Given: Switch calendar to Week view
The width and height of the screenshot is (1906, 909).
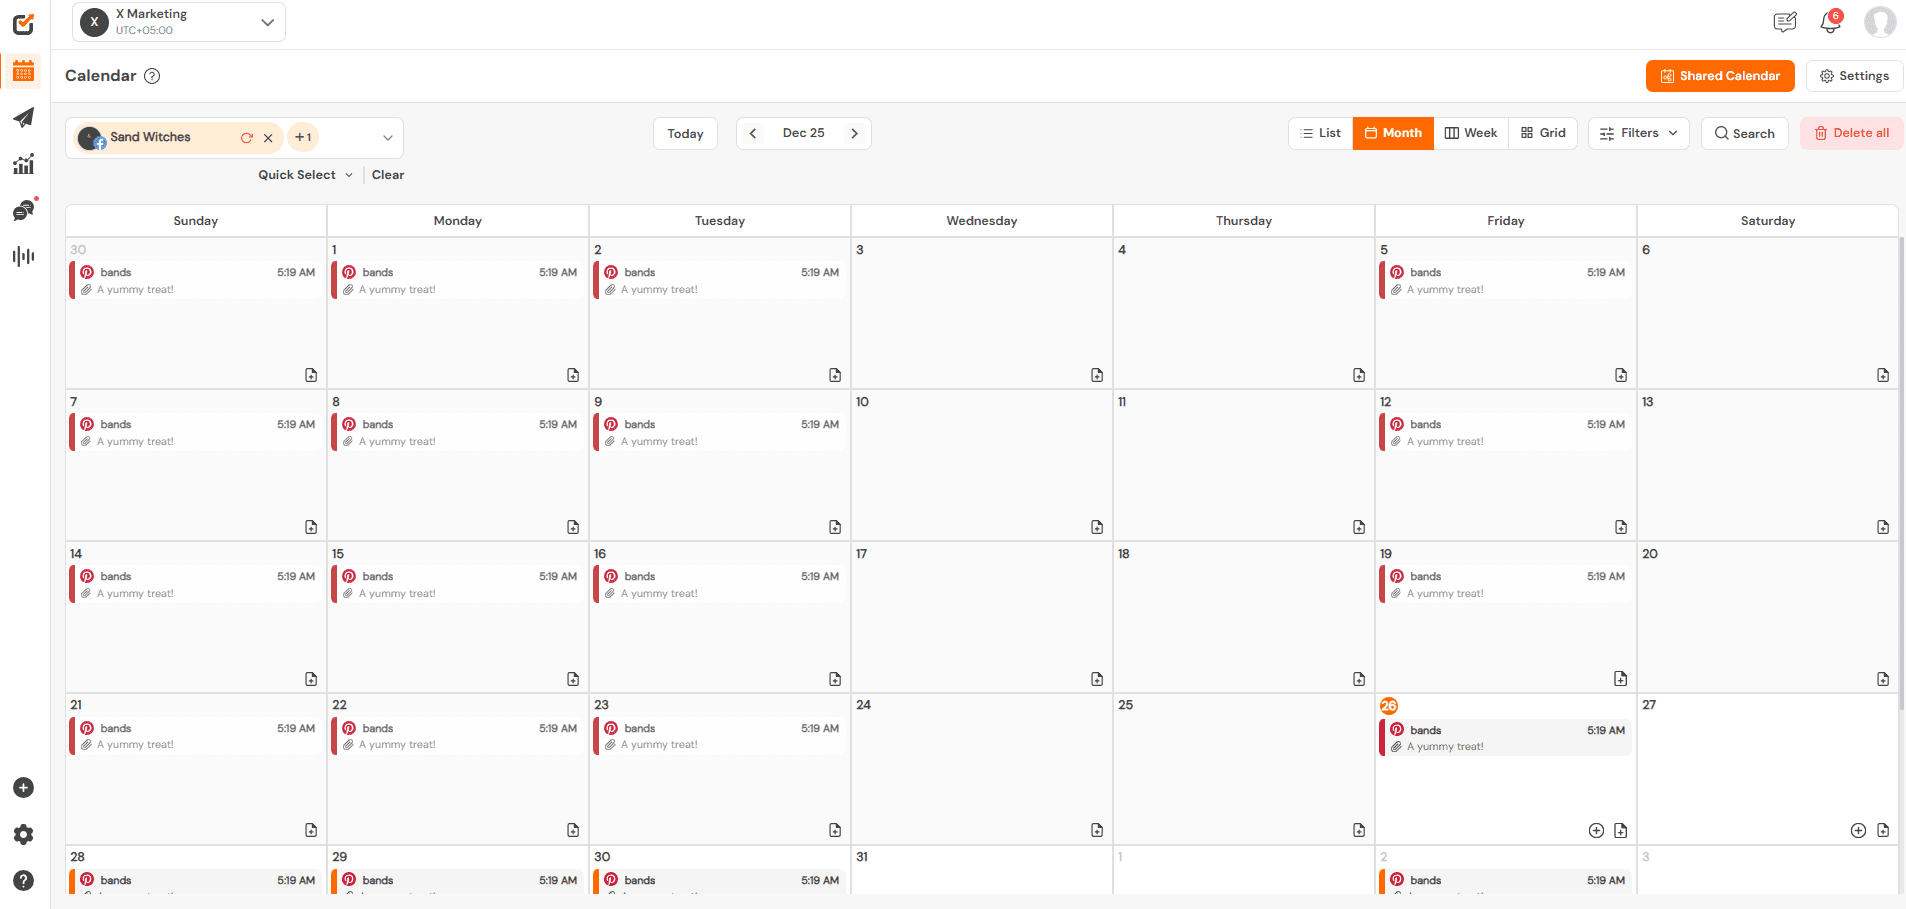Looking at the screenshot, I should click(x=1470, y=132).
